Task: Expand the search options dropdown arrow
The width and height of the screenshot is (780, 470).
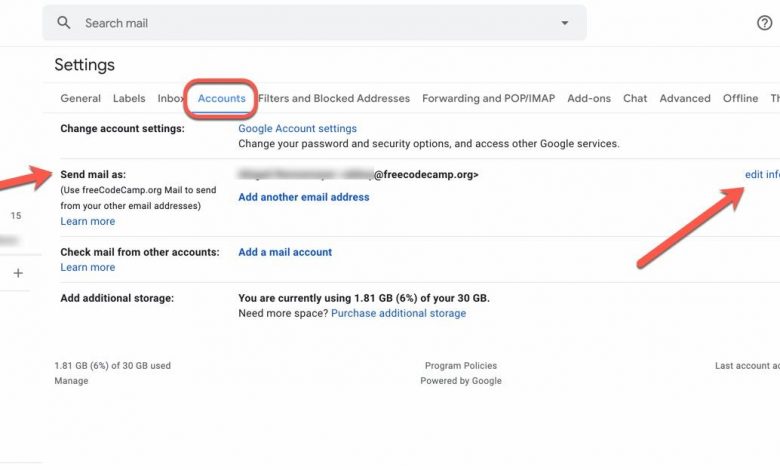Action: [x=564, y=23]
